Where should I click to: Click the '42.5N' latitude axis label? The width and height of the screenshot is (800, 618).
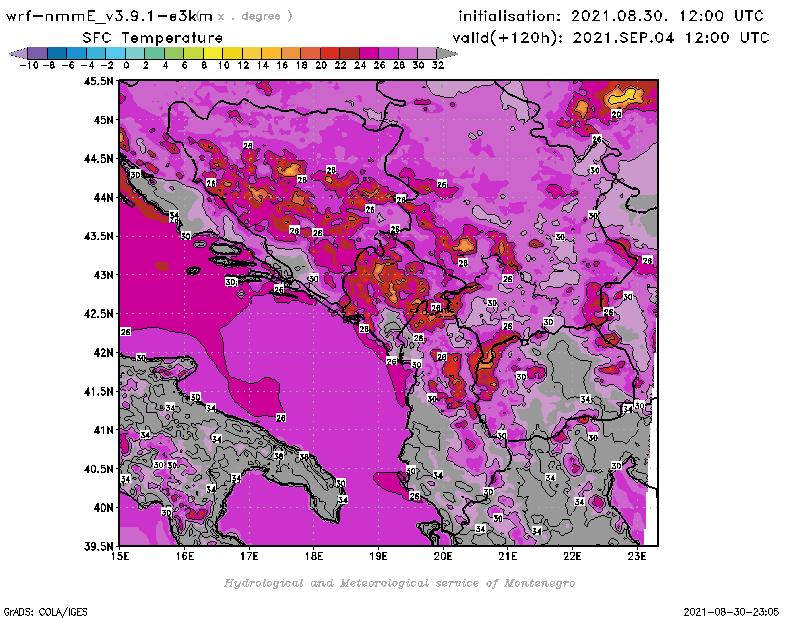pyautogui.click(x=98, y=314)
